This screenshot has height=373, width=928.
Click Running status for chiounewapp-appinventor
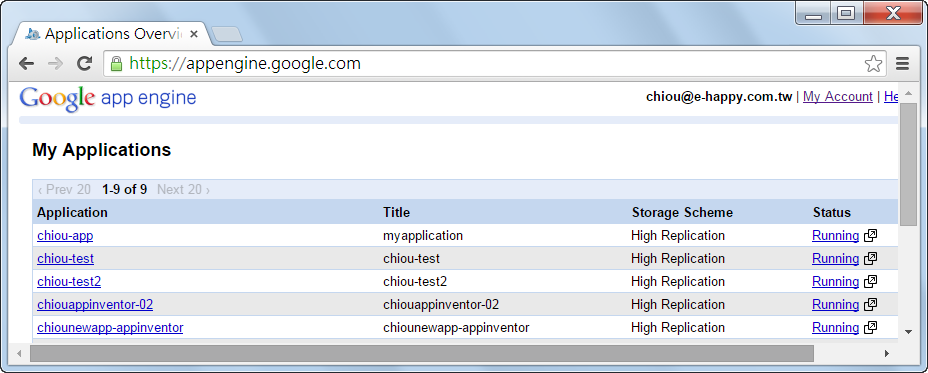pyautogui.click(x=835, y=328)
